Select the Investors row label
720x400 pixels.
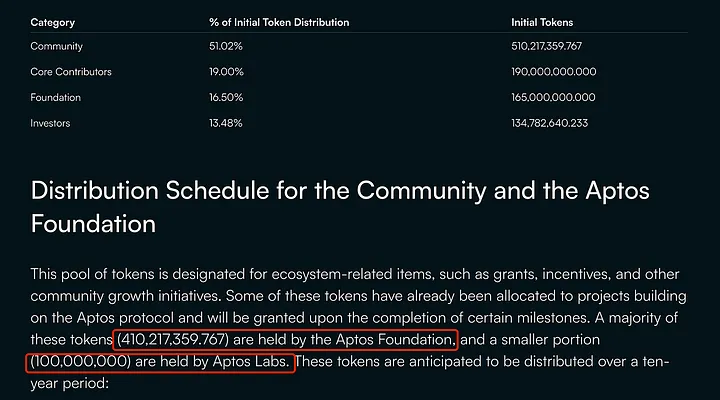tap(50, 123)
